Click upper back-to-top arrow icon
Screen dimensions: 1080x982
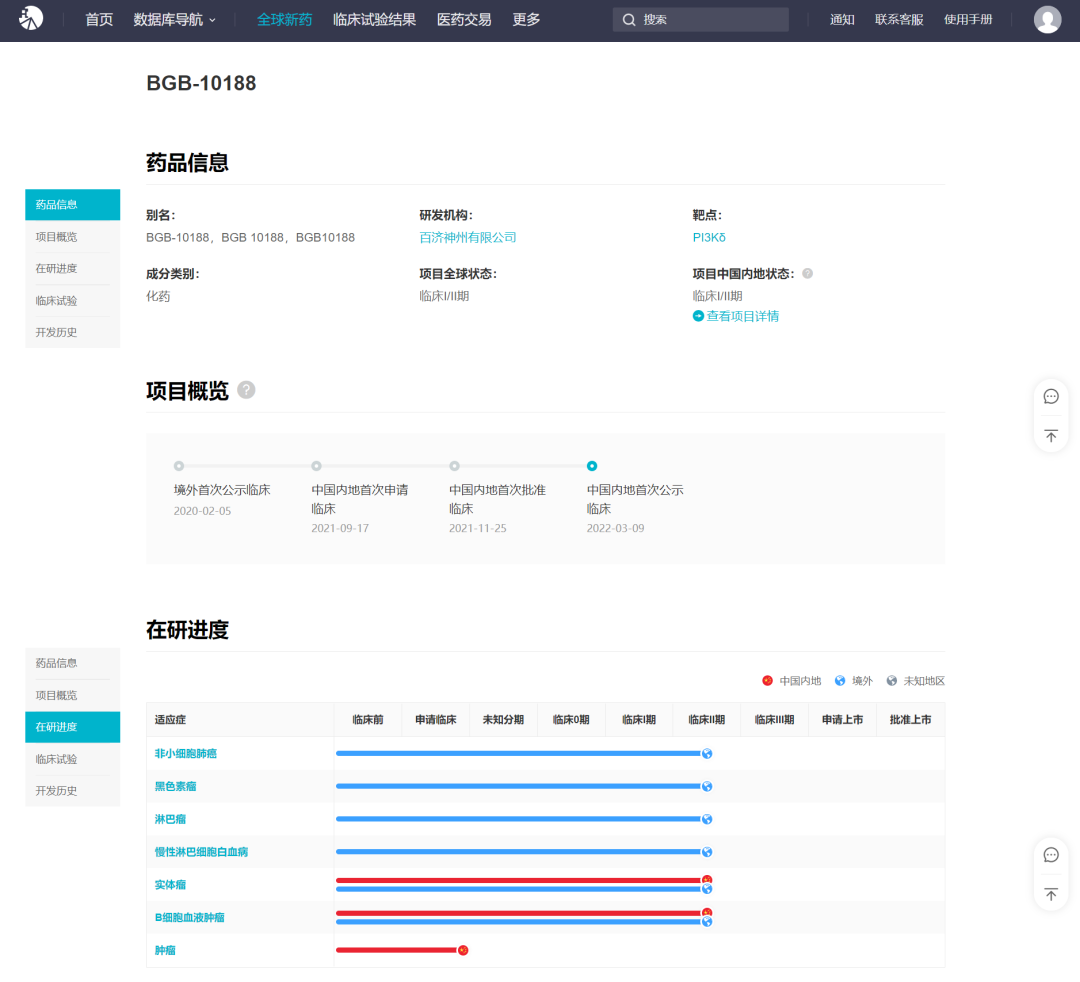pos(1050,435)
